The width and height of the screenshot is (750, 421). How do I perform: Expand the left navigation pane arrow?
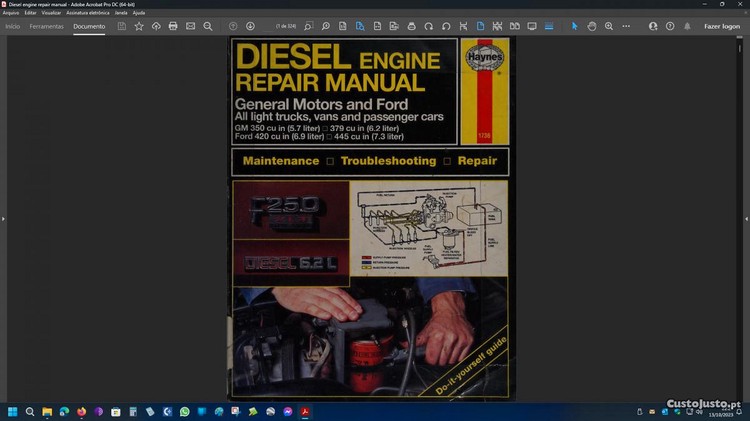click(x=3, y=218)
